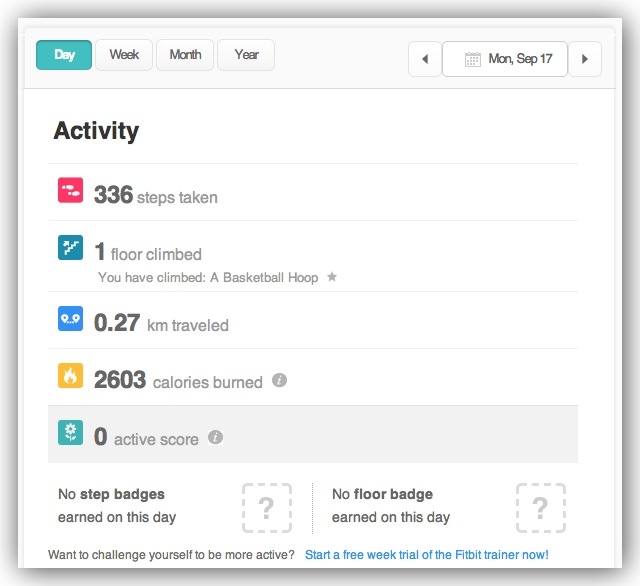
Task: Click the floors climbed stairs icon
Action: click(x=70, y=247)
